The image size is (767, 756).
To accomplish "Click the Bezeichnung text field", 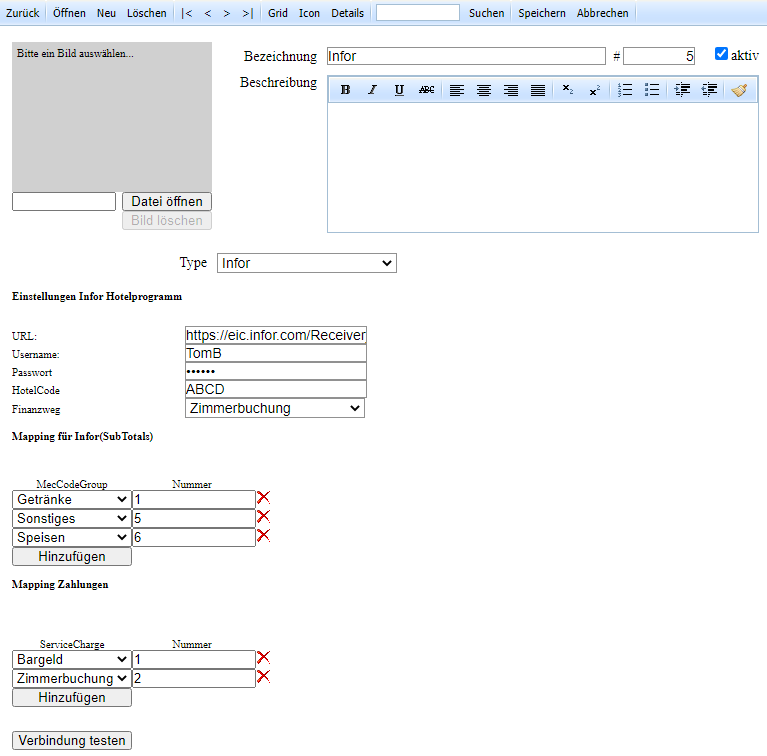I will point(466,56).
